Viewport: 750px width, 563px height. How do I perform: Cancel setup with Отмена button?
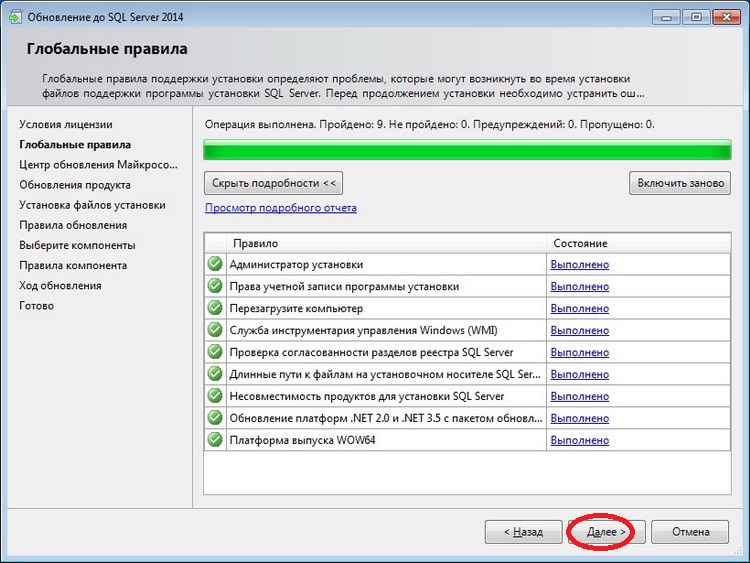690,532
